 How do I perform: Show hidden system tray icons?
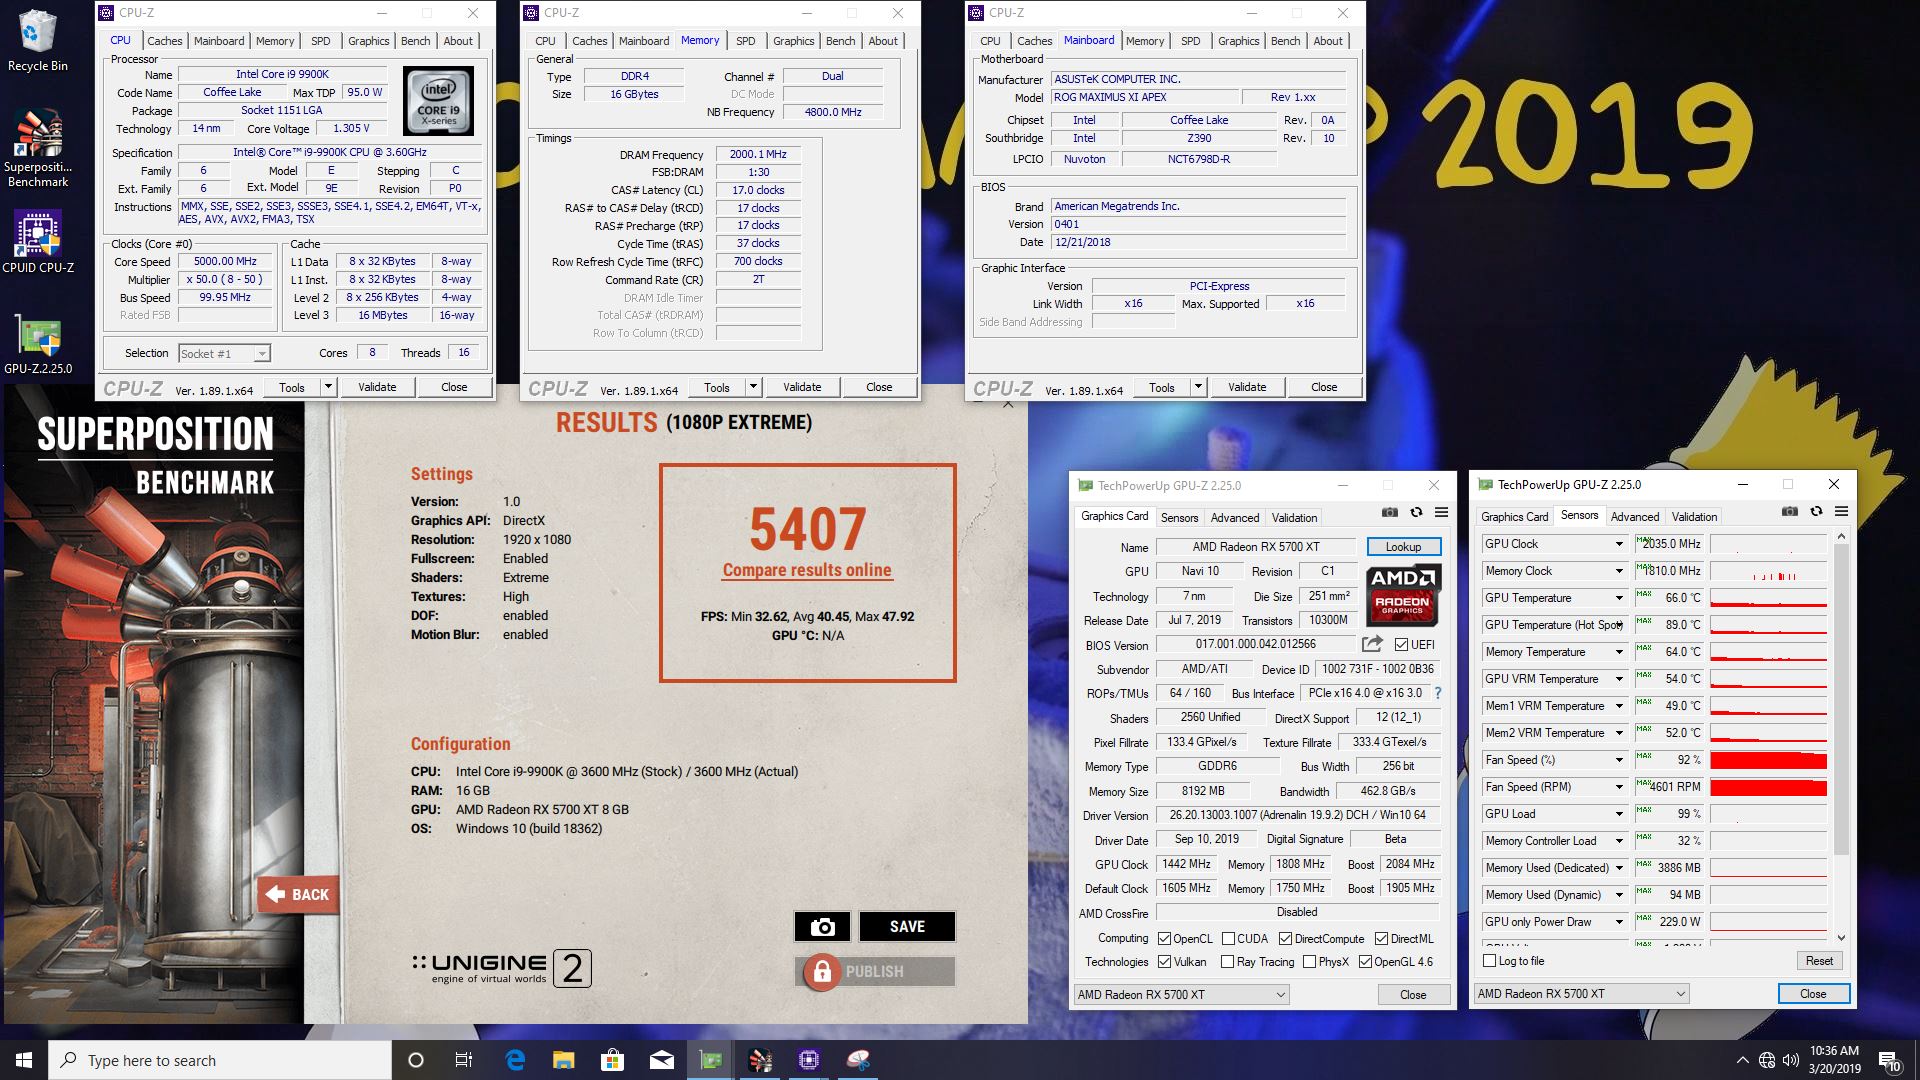point(1742,1060)
